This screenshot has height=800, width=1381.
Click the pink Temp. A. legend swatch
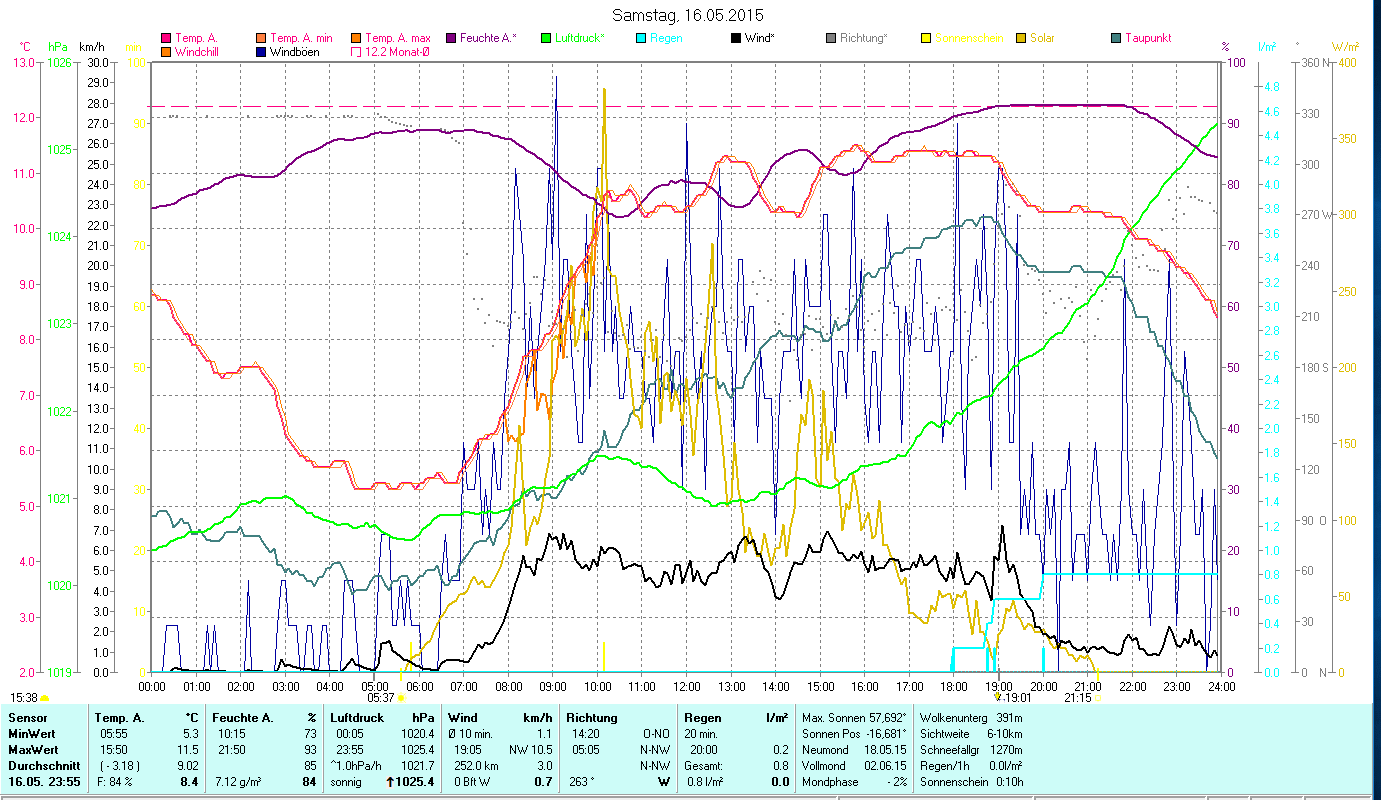(x=166, y=38)
